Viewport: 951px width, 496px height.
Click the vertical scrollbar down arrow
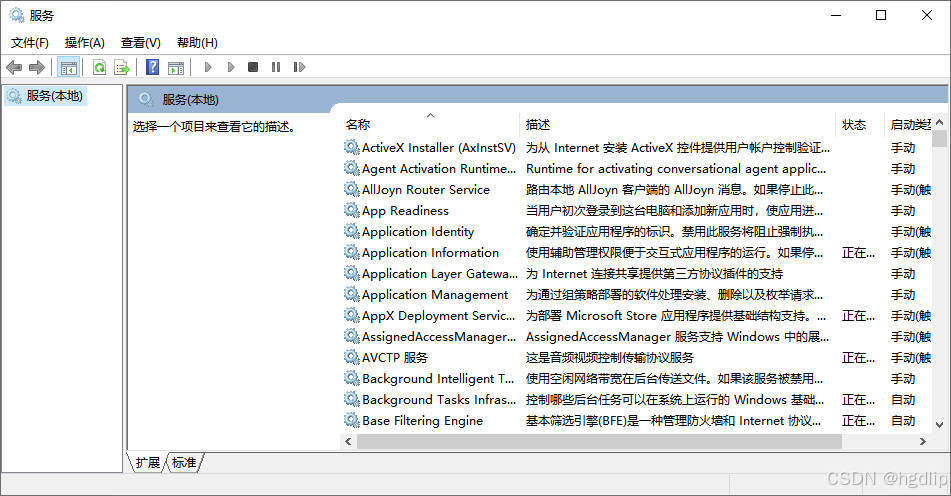(939, 424)
